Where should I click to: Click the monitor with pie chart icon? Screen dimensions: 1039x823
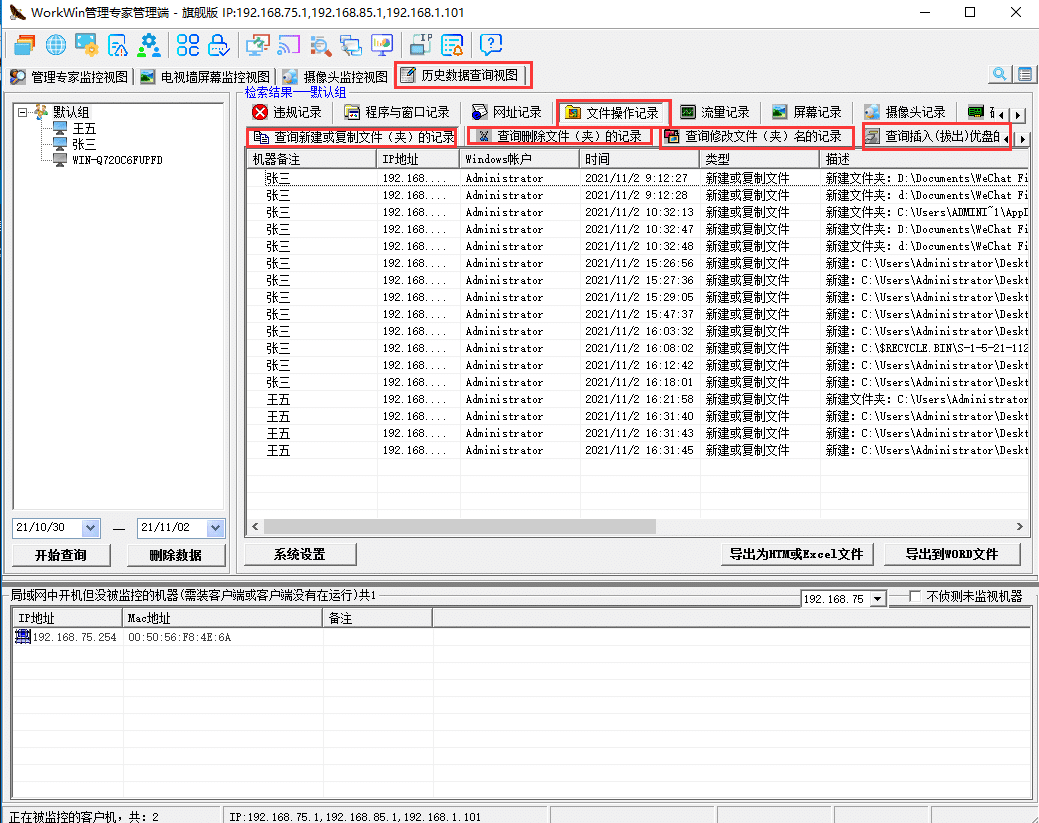tap(382, 45)
